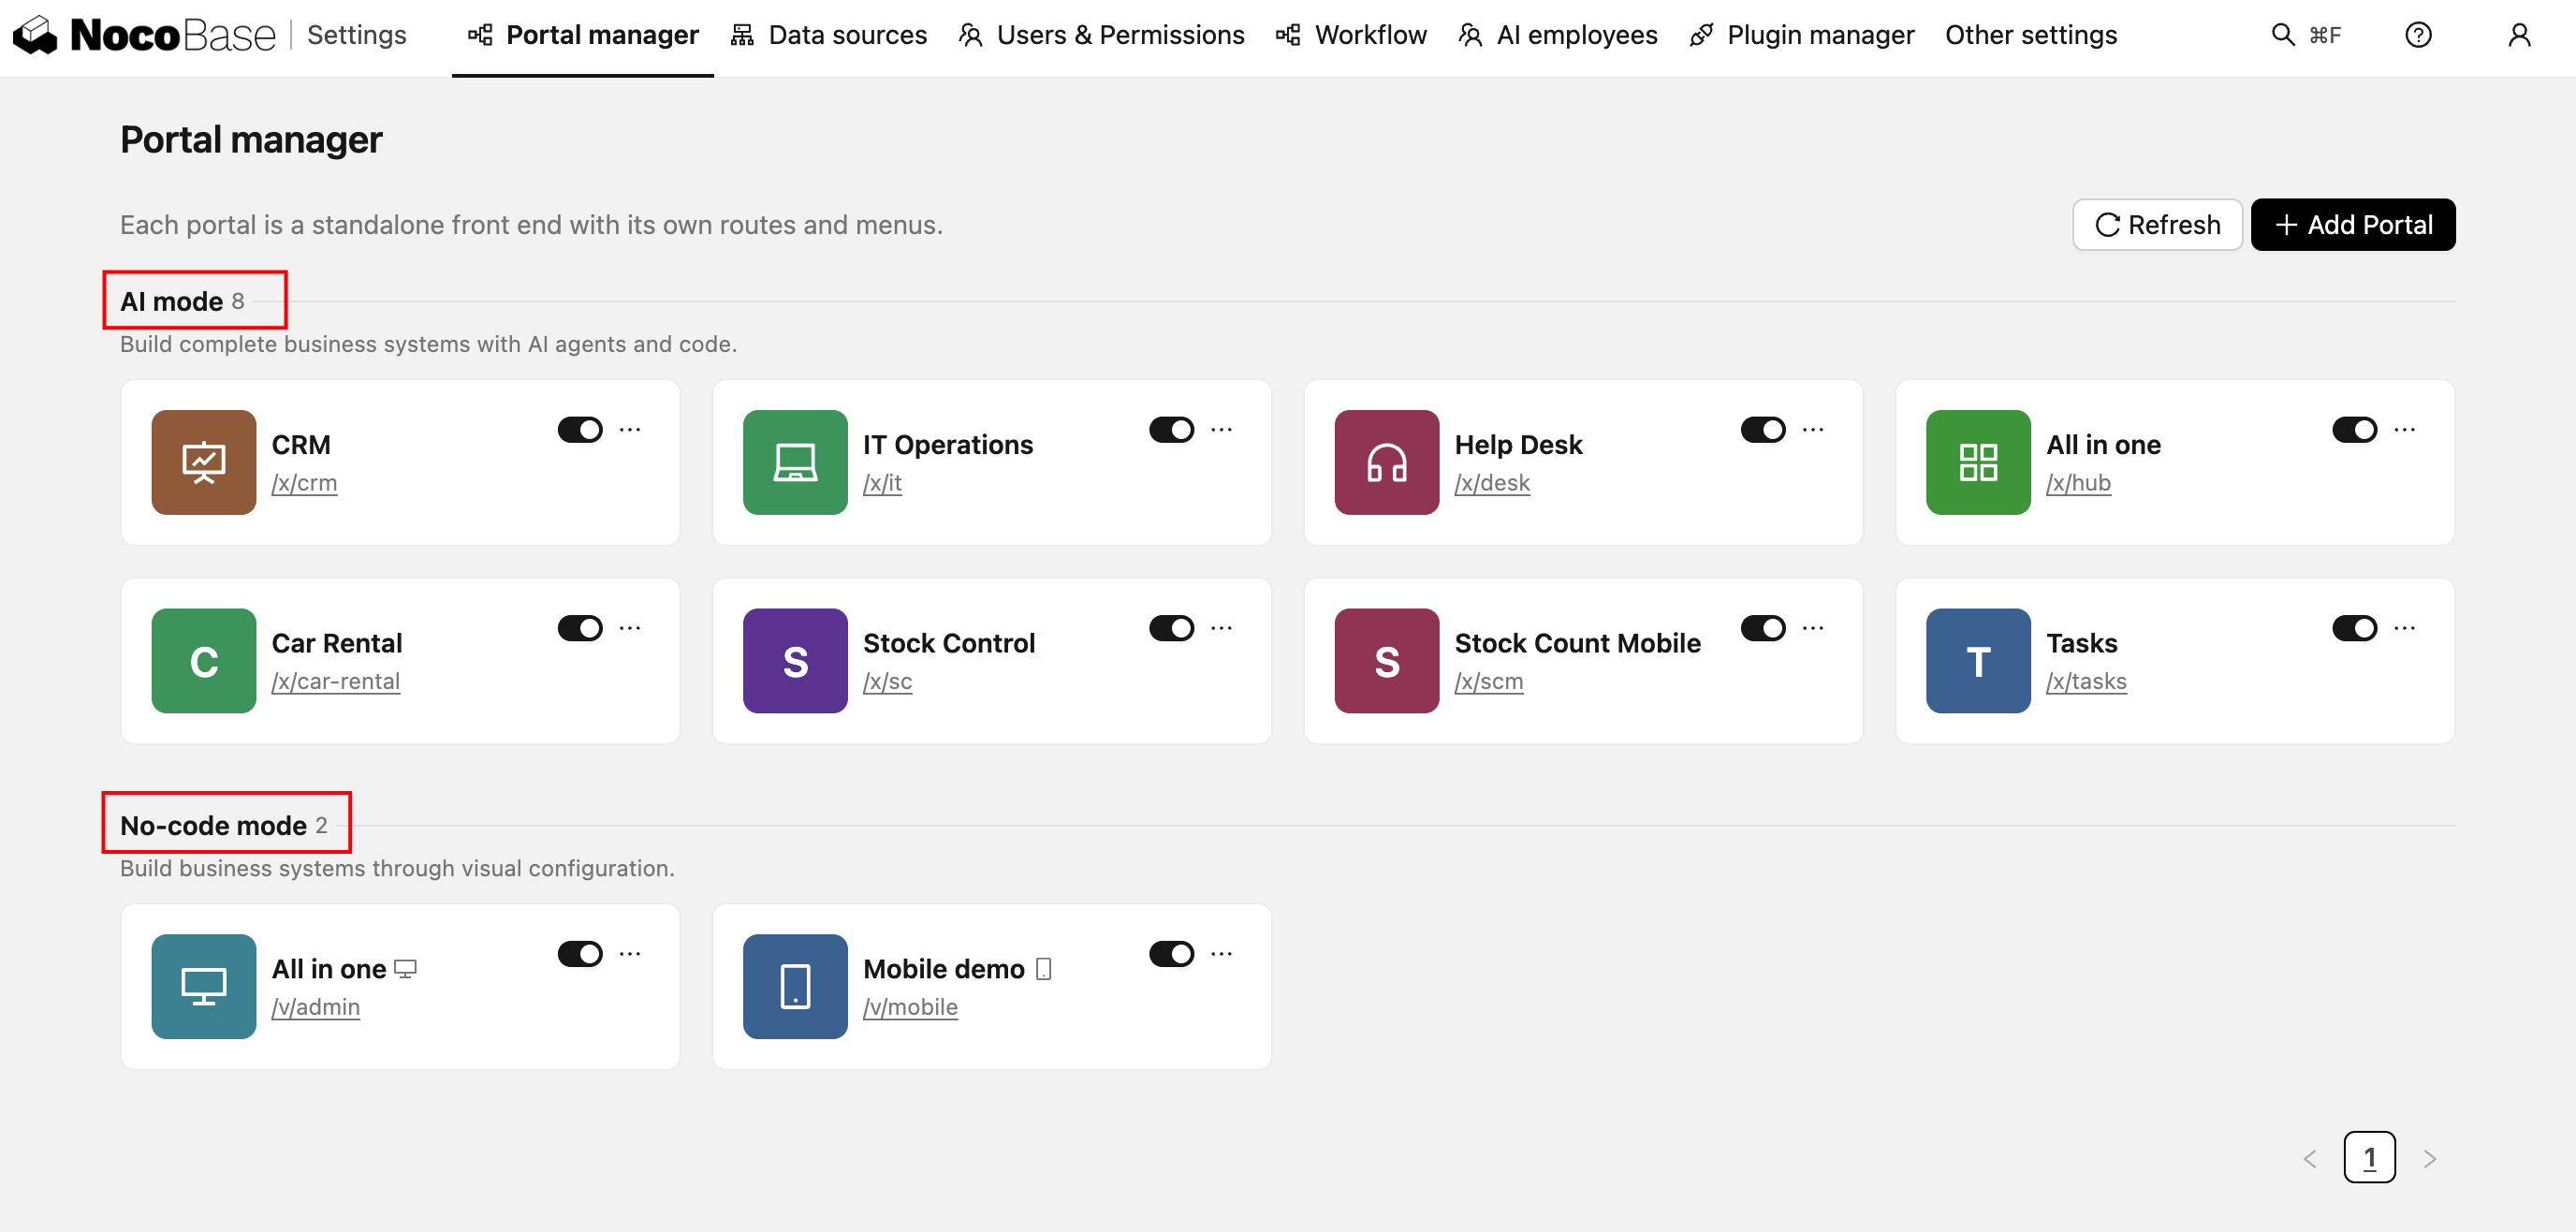The height and width of the screenshot is (1232, 2576).
Task: Open more options for /x/hub portal
Action: pos(2405,430)
